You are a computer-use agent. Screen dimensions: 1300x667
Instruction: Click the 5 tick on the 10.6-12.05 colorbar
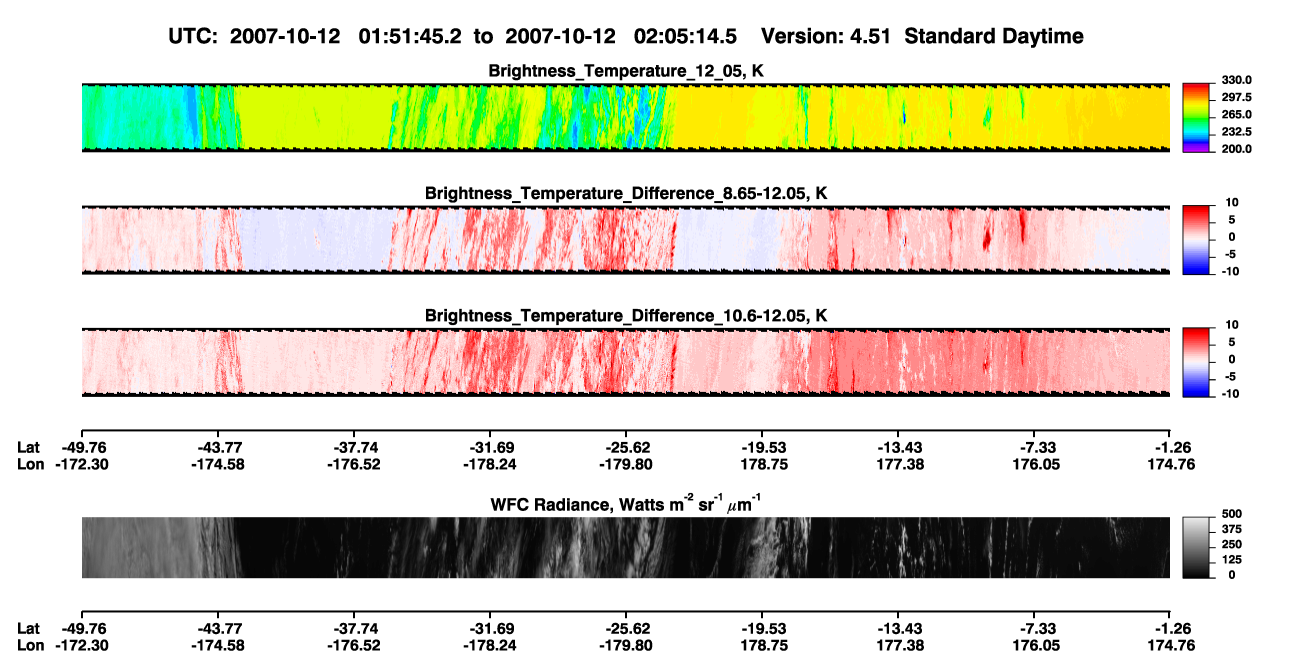[1234, 341]
